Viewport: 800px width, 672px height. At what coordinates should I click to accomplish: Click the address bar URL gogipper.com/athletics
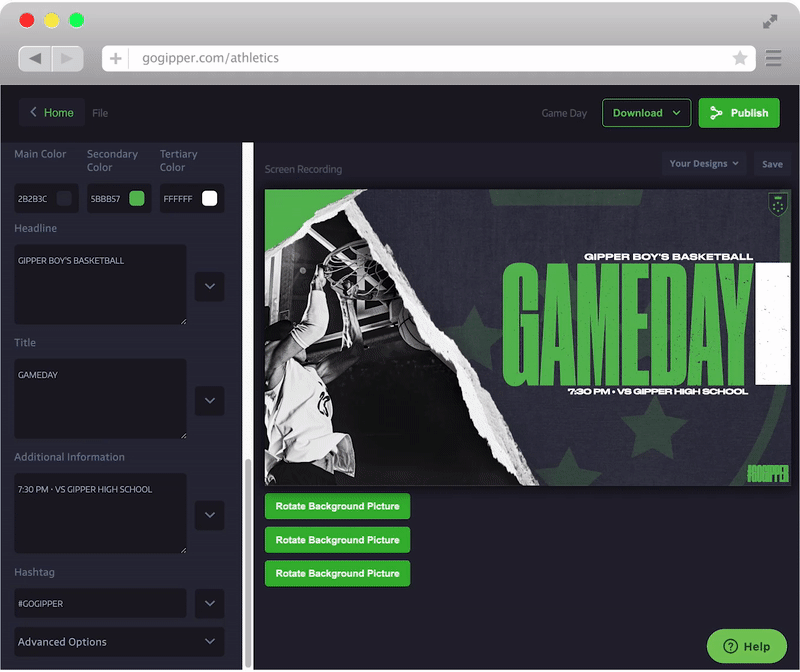tap(210, 58)
